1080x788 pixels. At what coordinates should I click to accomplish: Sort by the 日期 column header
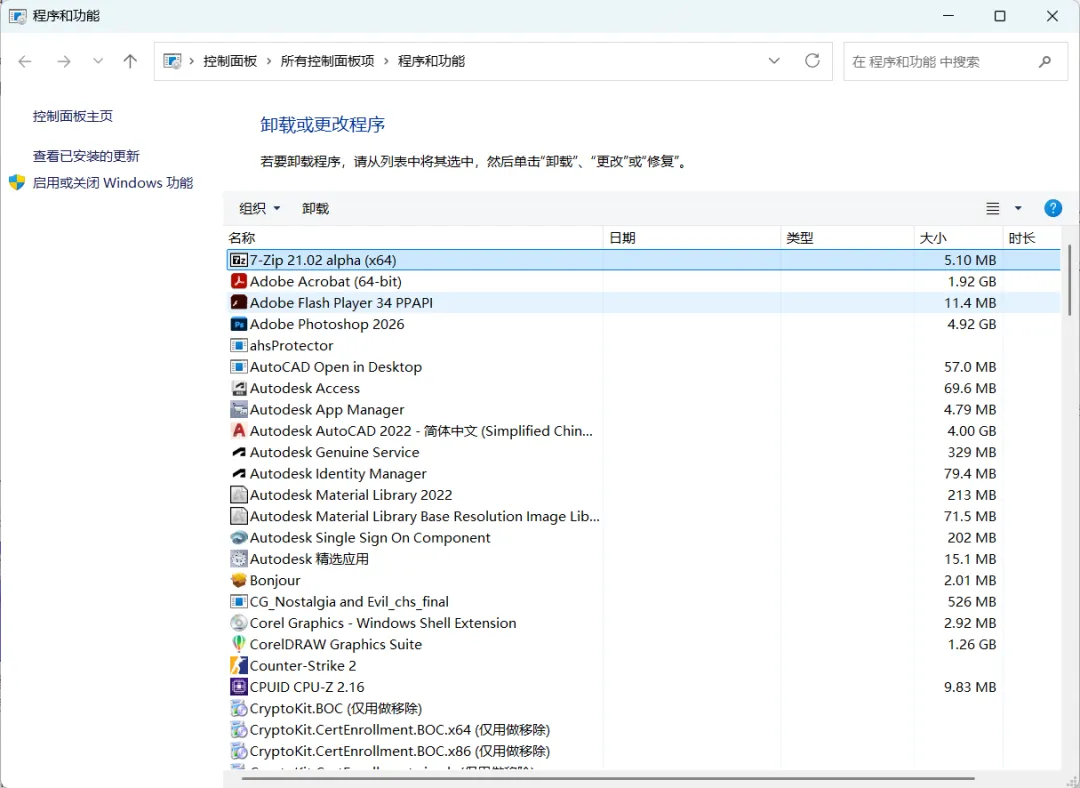pos(692,238)
